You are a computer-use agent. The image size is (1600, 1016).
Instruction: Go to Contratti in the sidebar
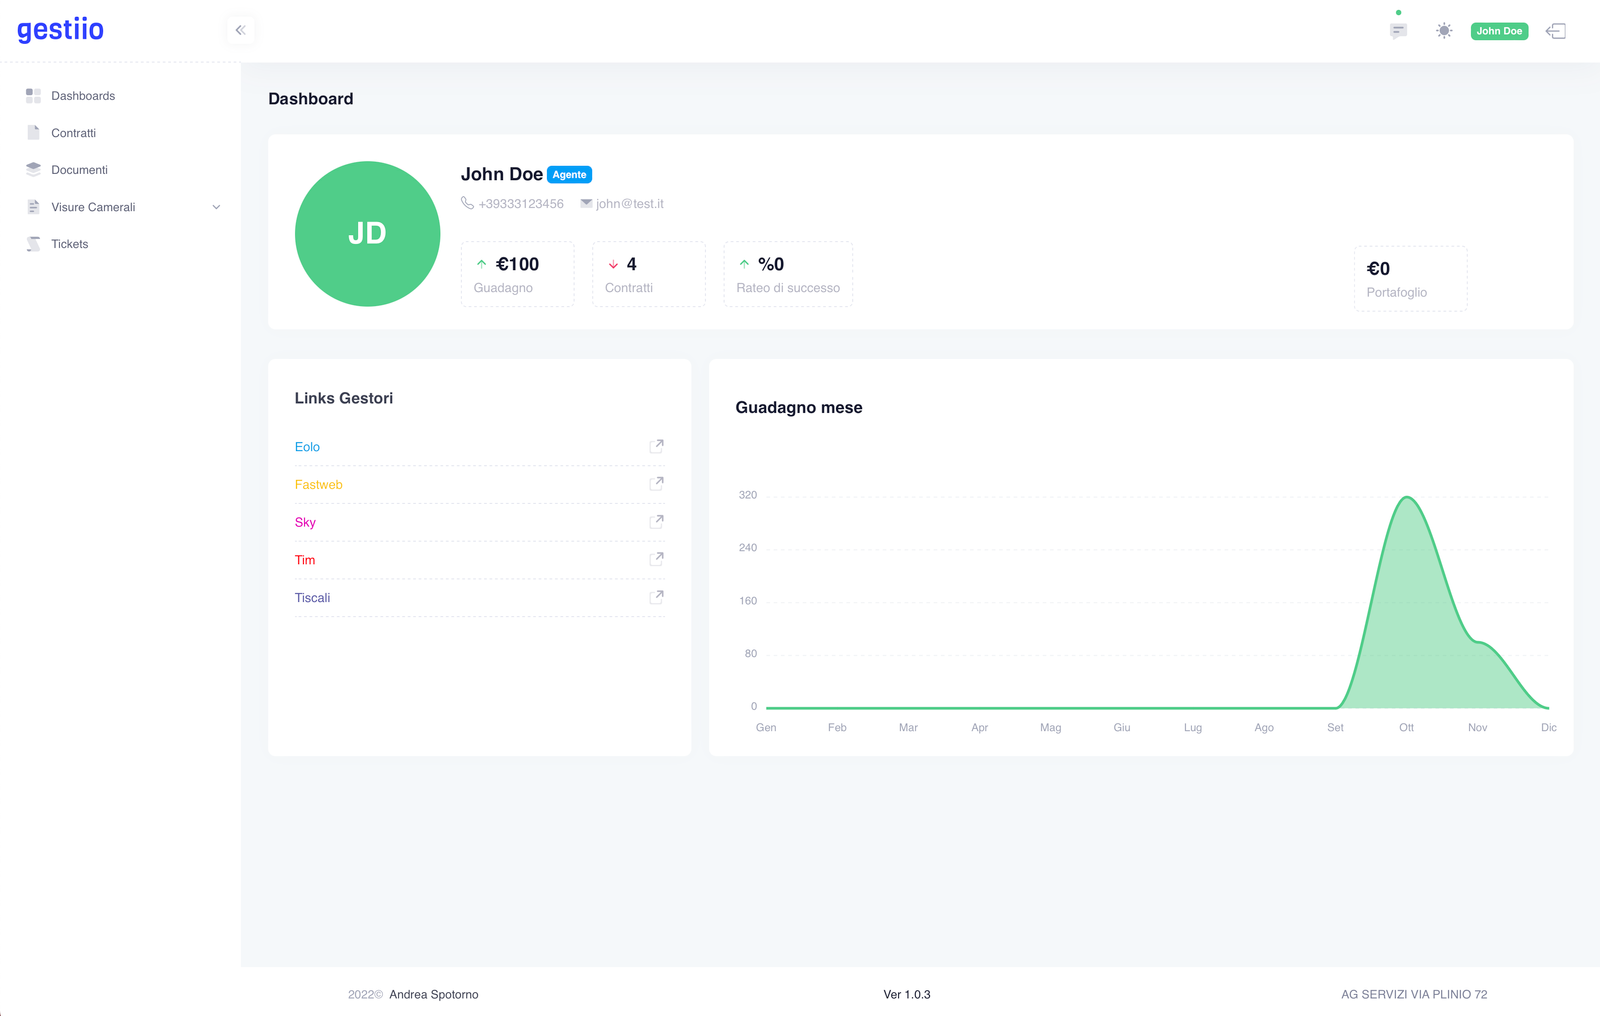tap(74, 133)
